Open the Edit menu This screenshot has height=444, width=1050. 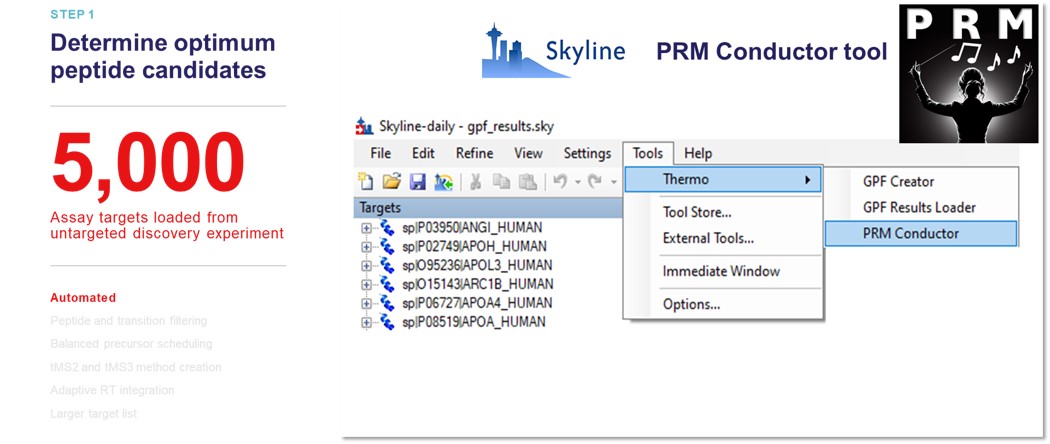coord(423,153)
